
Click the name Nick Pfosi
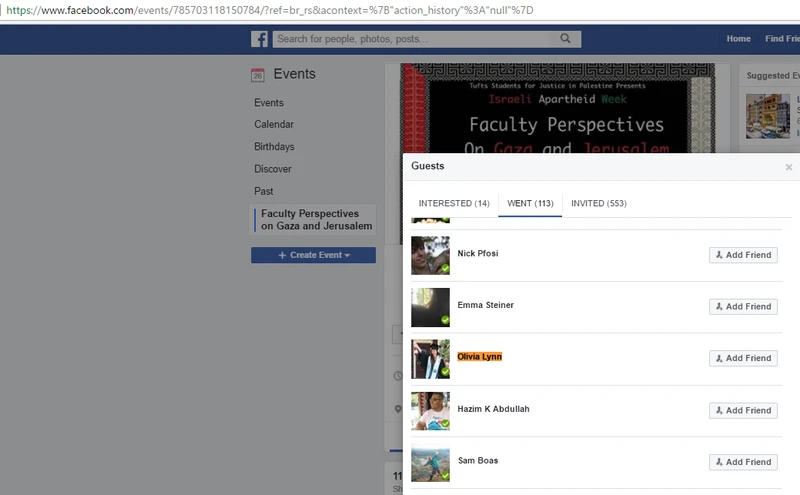[x=478, y=254]
